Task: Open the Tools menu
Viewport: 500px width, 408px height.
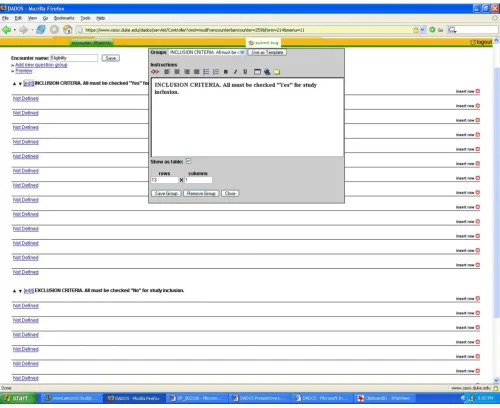Action: click(85, 18)
